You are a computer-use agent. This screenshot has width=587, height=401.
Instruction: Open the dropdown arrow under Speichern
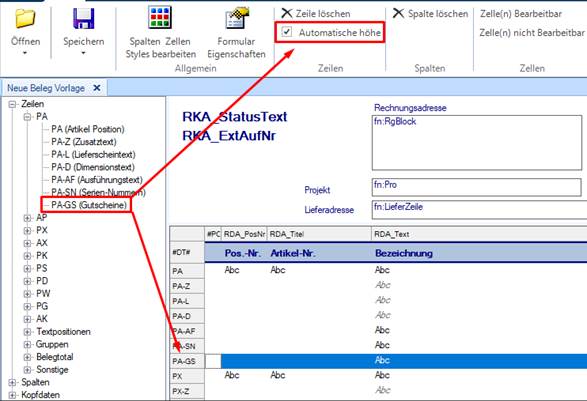(83, 53)
